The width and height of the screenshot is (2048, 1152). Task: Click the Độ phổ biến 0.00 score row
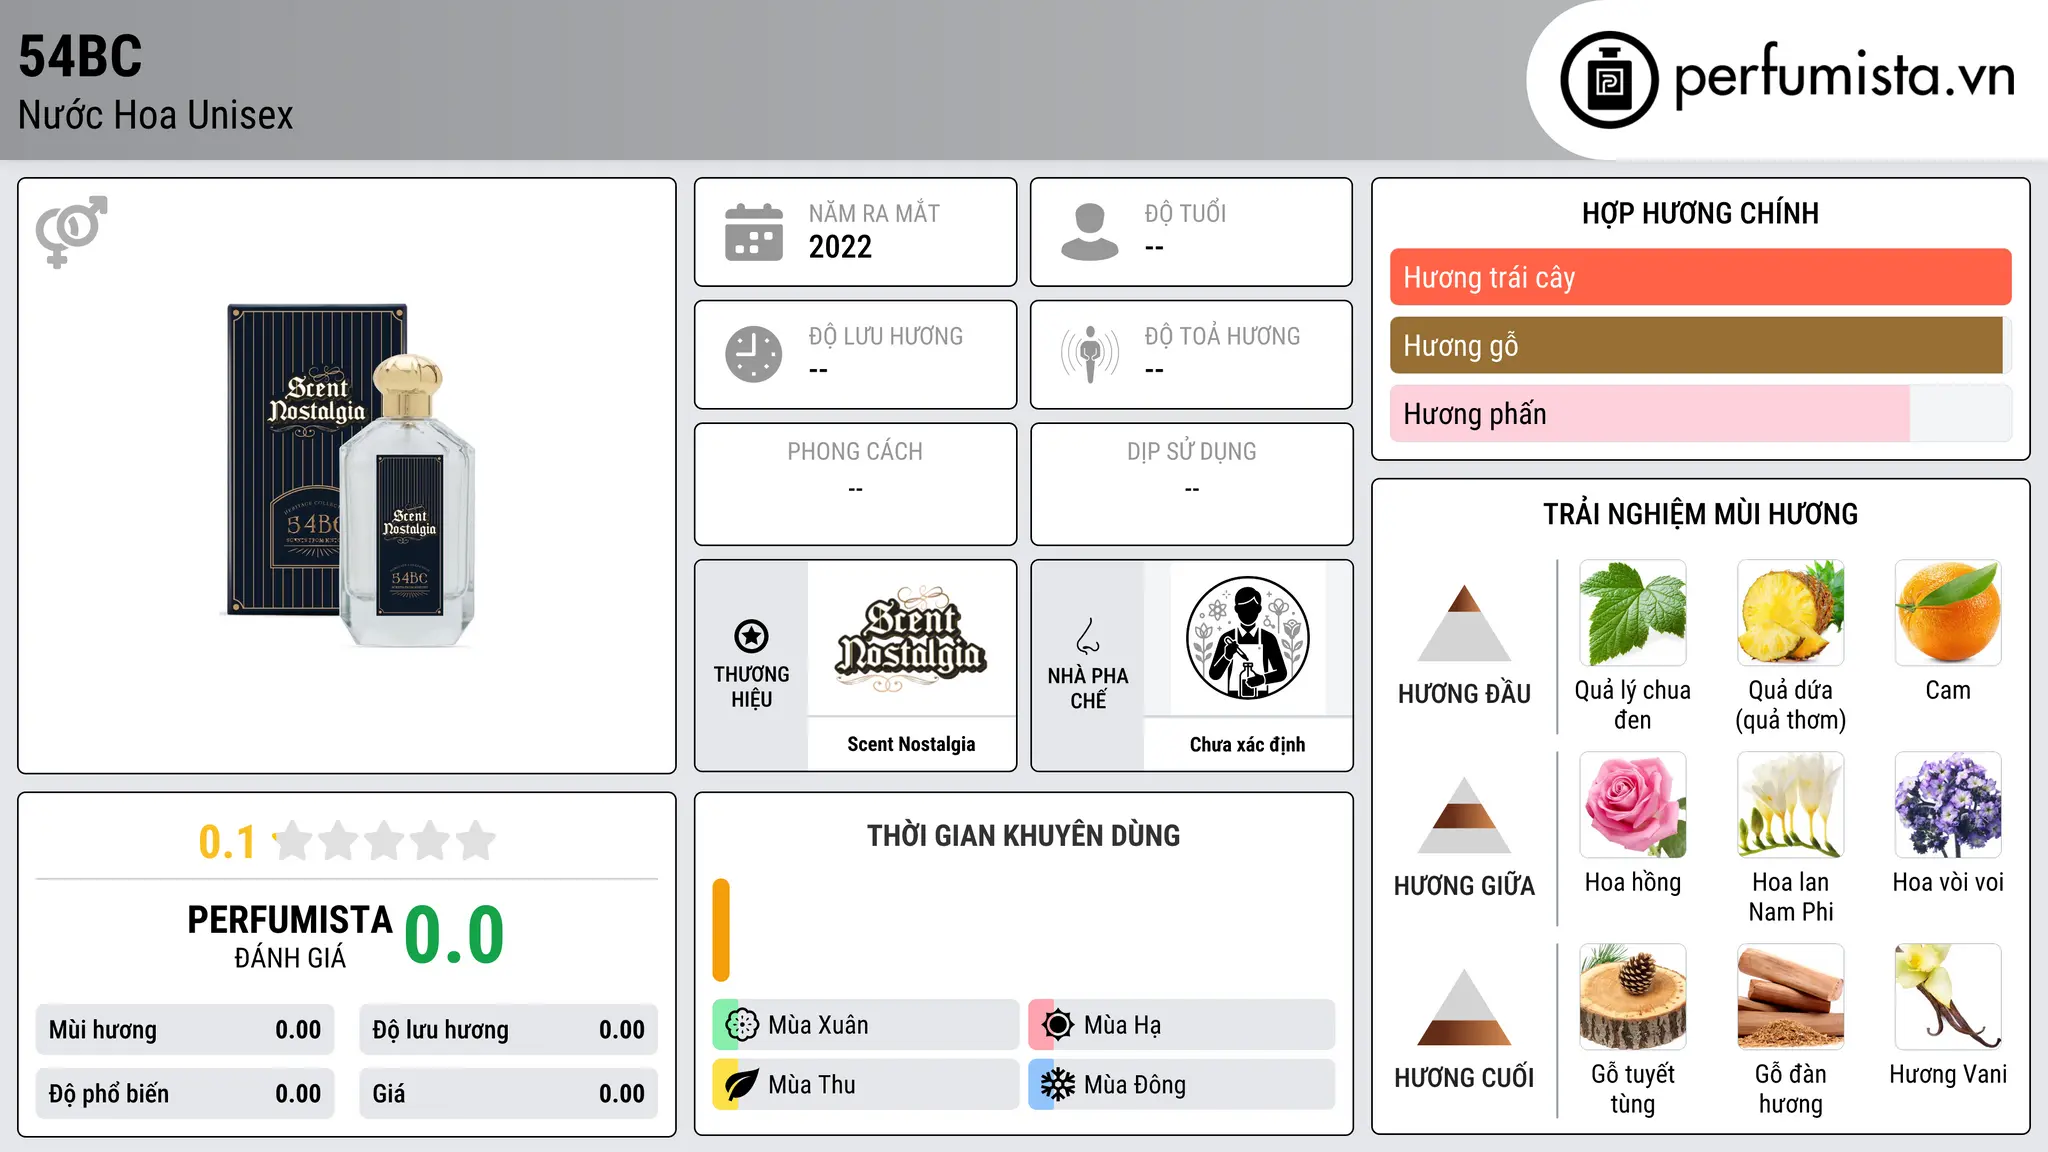coord(185,1094)
